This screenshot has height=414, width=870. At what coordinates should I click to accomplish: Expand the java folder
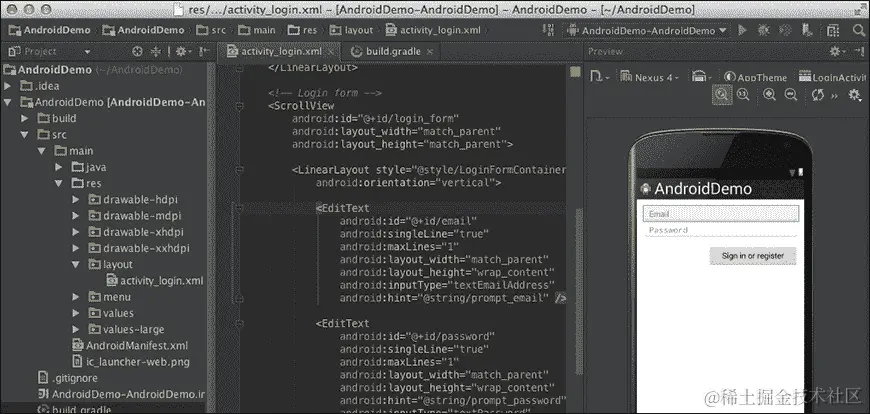click(x=59, y=167)
